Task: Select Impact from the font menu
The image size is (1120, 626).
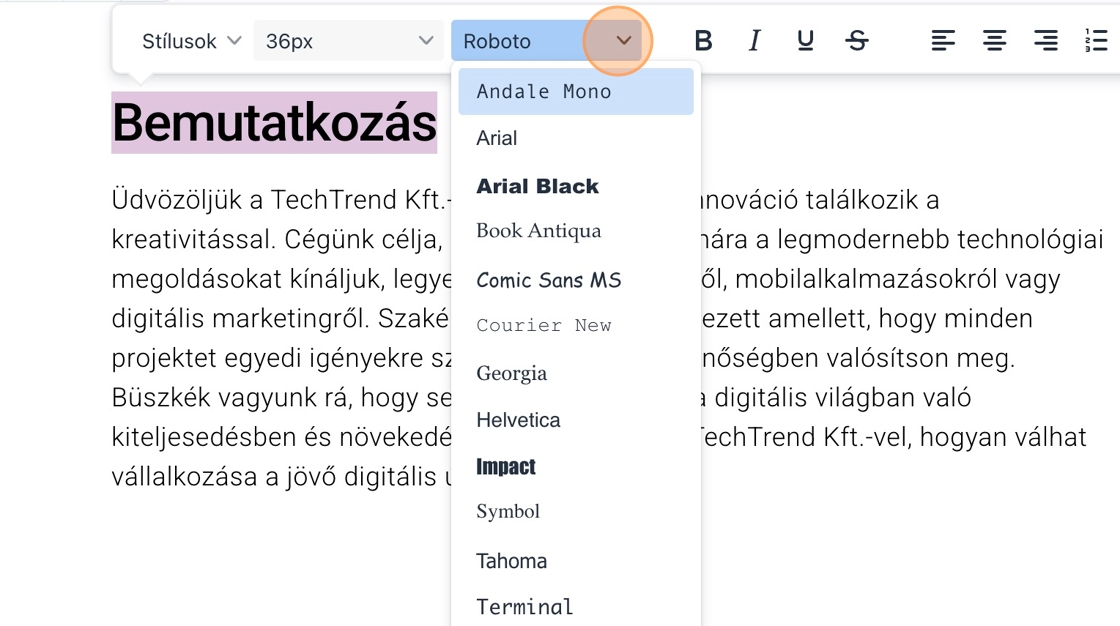Action: 506,467
